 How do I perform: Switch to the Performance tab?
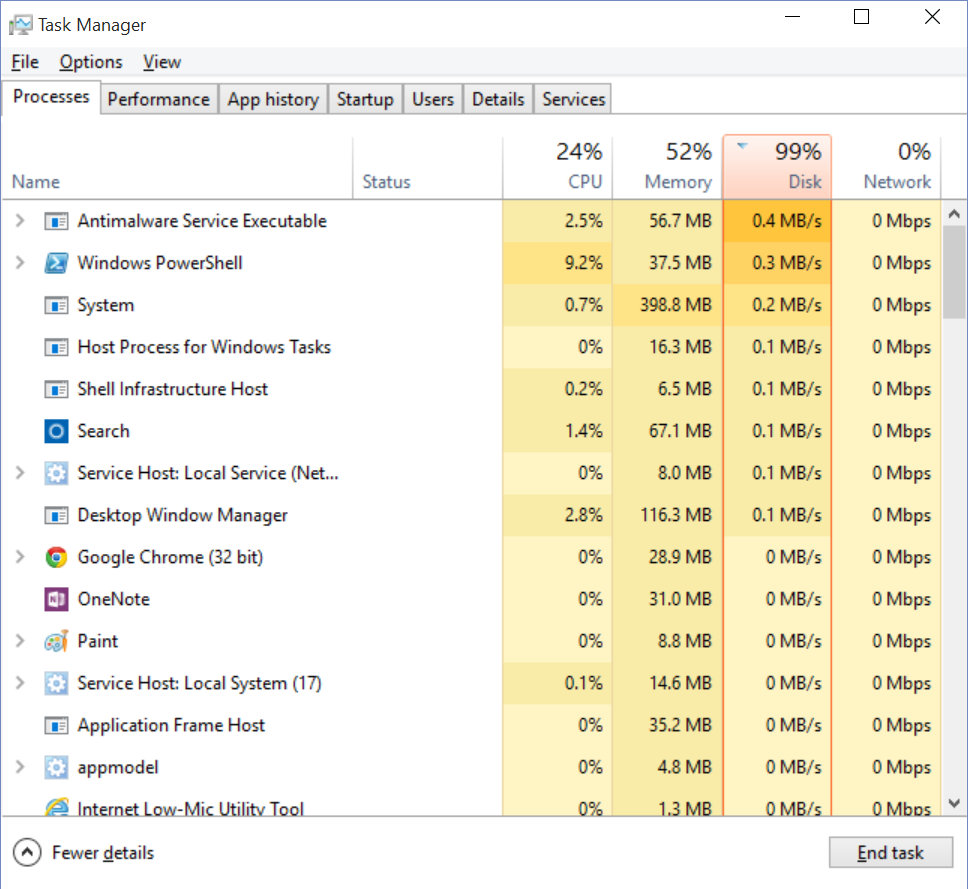coord(159,99)
